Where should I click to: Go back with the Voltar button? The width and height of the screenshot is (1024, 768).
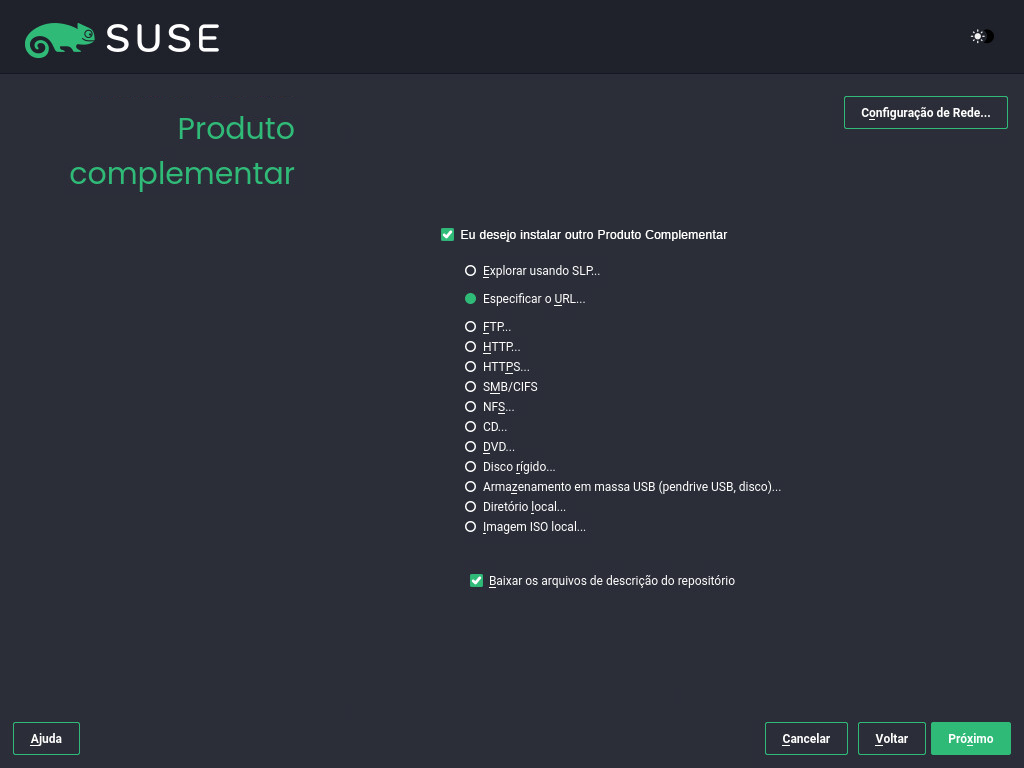pyautogui.click(x=891, y=739)
